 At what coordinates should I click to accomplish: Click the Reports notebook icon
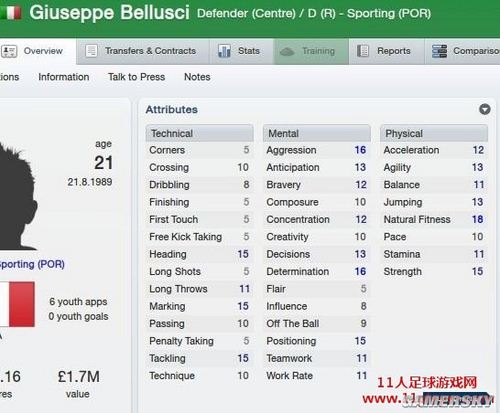(363, 51)
